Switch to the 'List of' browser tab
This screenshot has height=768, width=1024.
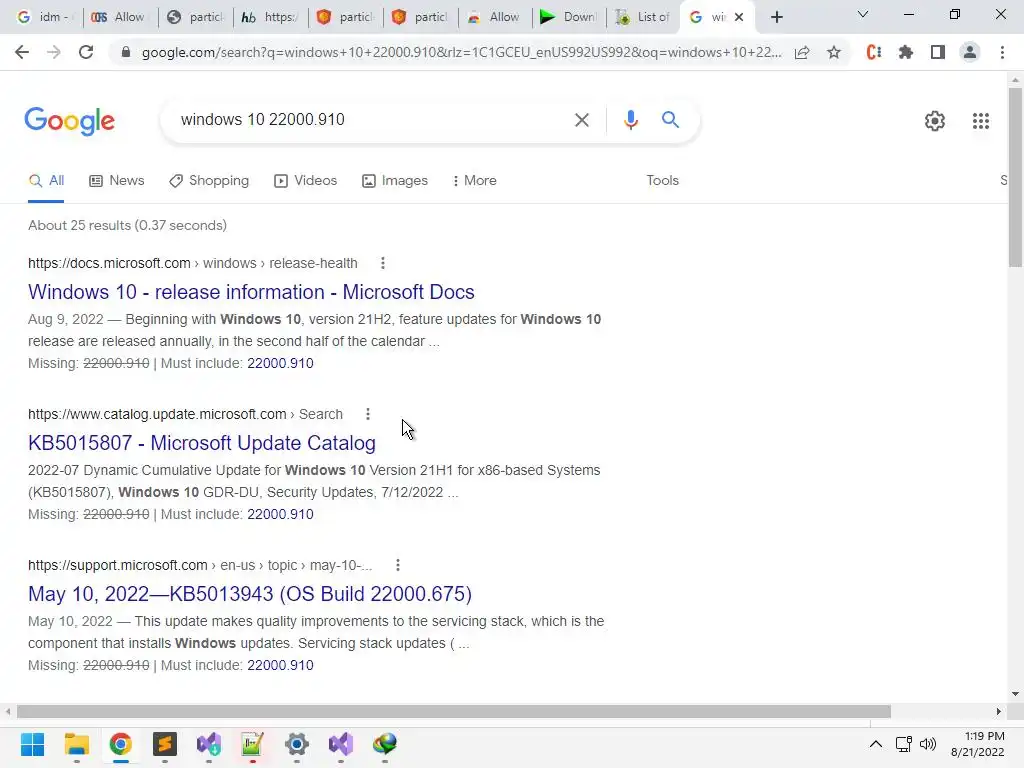(643, 17)
